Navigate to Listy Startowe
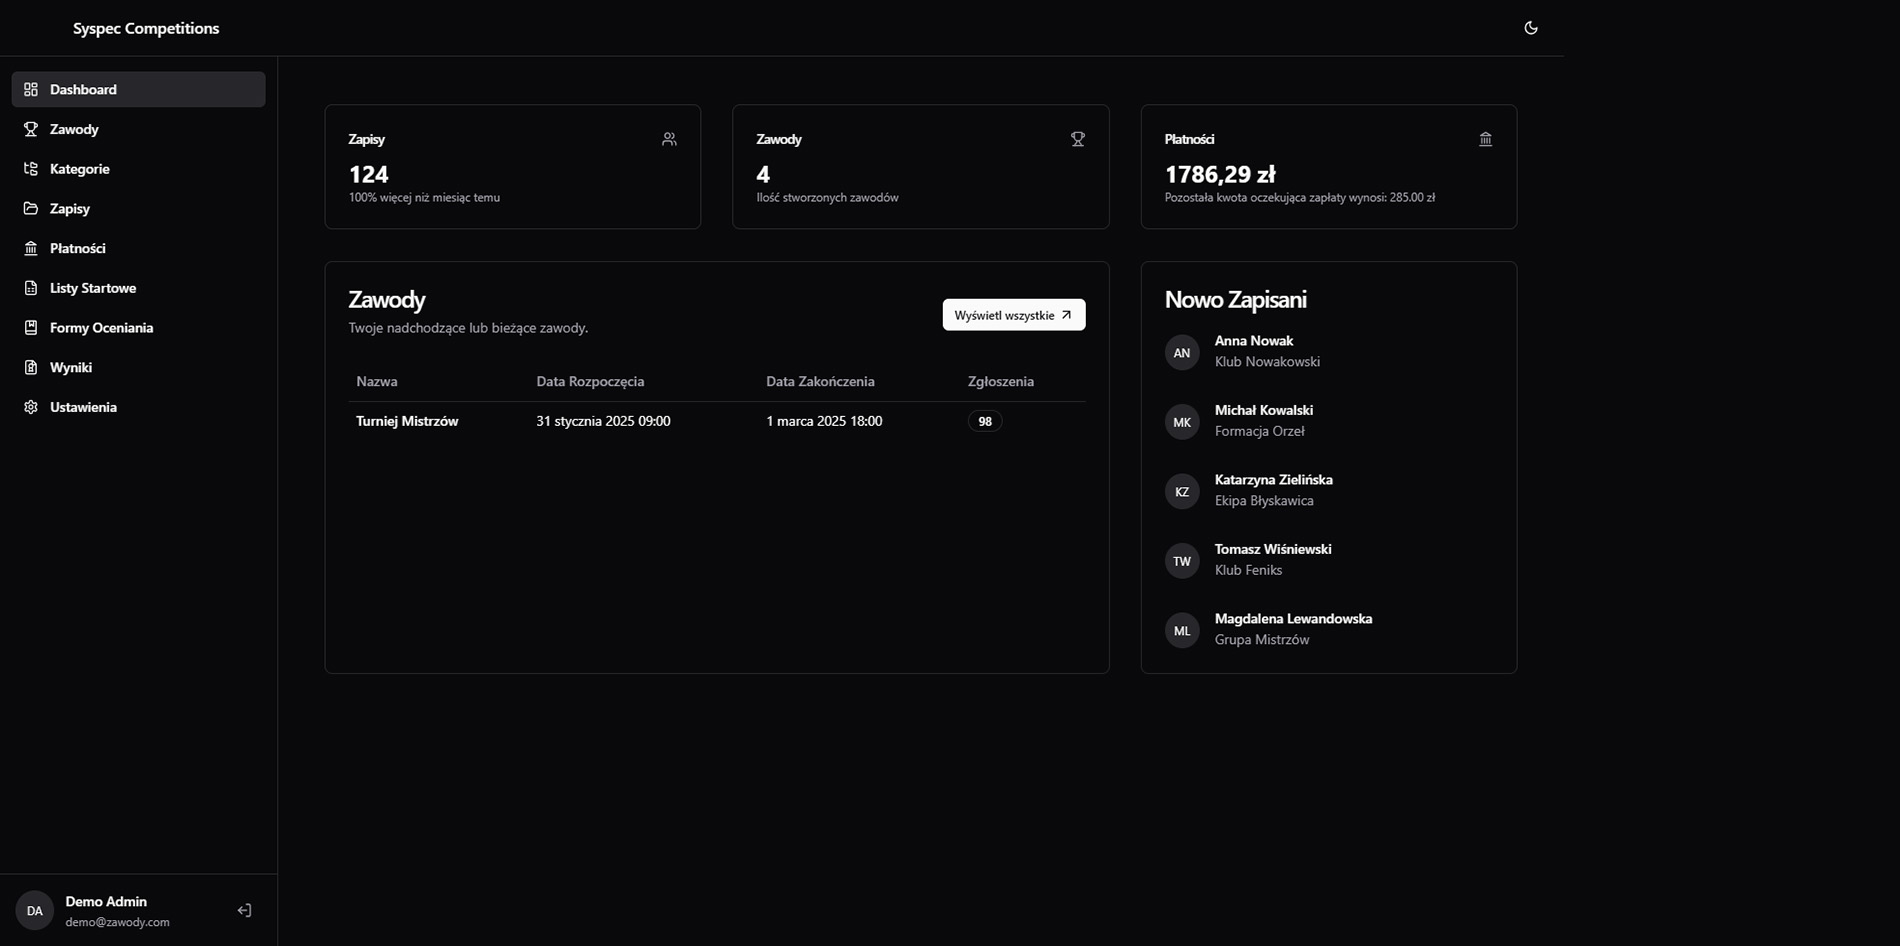Image resolution: width=1900 pixels, height=946 pixels. (x=92, y=288)
